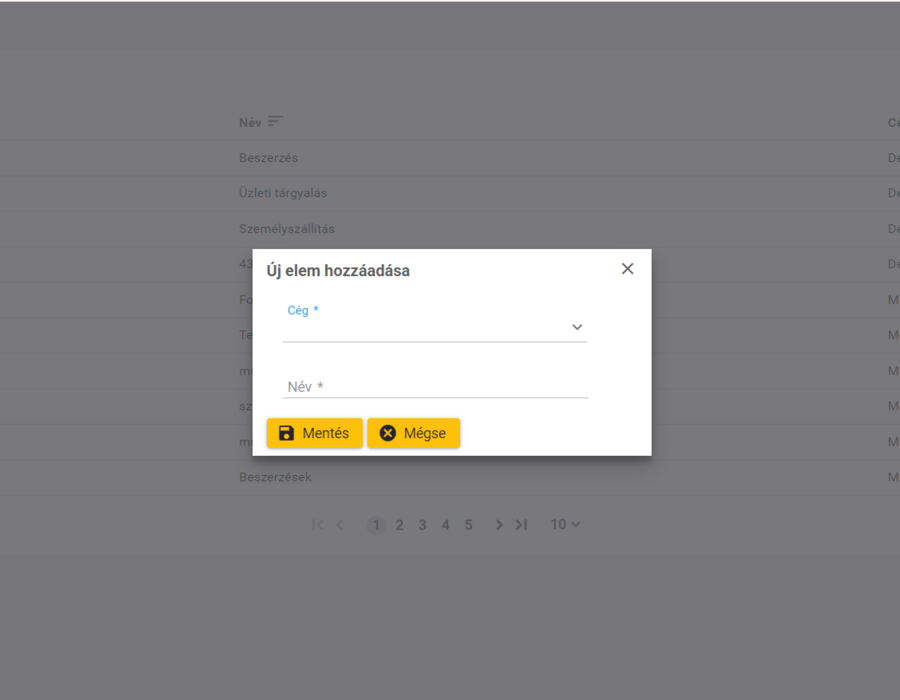Select the Beszerzés row

click(x=450, y=158)
